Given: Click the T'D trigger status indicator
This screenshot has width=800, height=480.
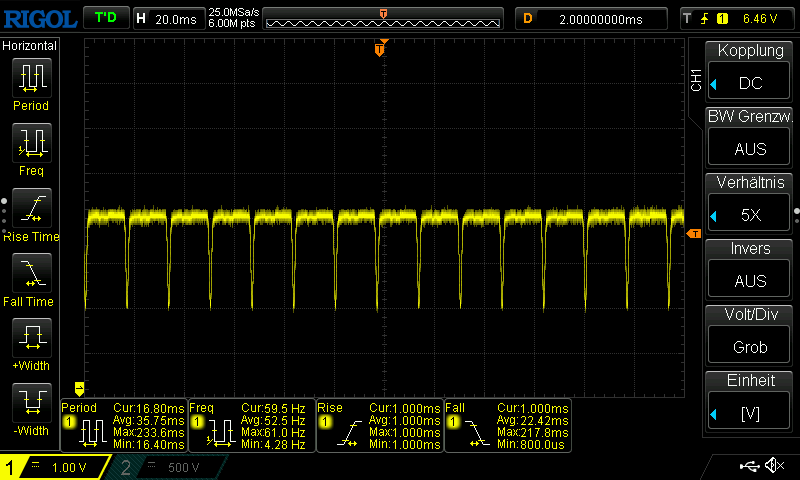Looking at the screenshot, I should (x=106, y=18).
